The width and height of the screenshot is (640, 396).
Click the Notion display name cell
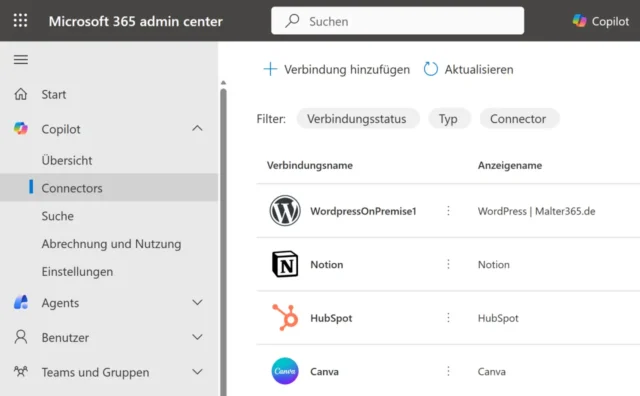pos(493,265)
